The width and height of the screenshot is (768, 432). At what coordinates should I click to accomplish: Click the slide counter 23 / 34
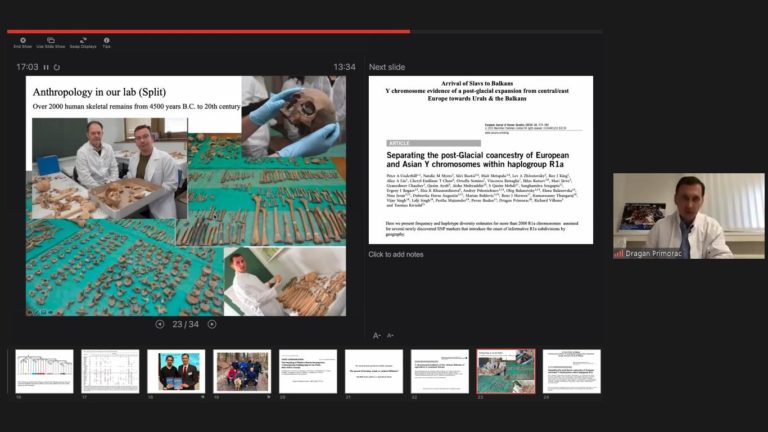pos(186,324)
